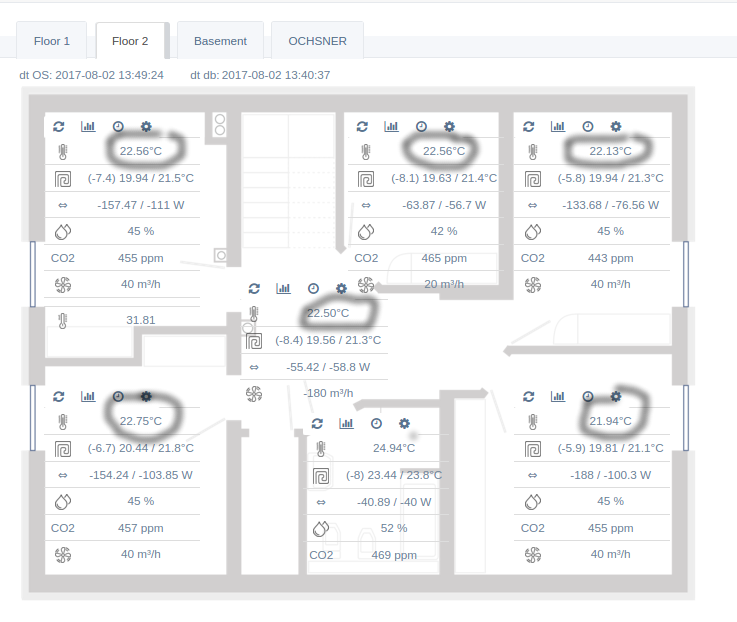Screen dimensions: 737x622
Task: Click the value -55.42 / -58.8 W
Action: pos(328,367)
